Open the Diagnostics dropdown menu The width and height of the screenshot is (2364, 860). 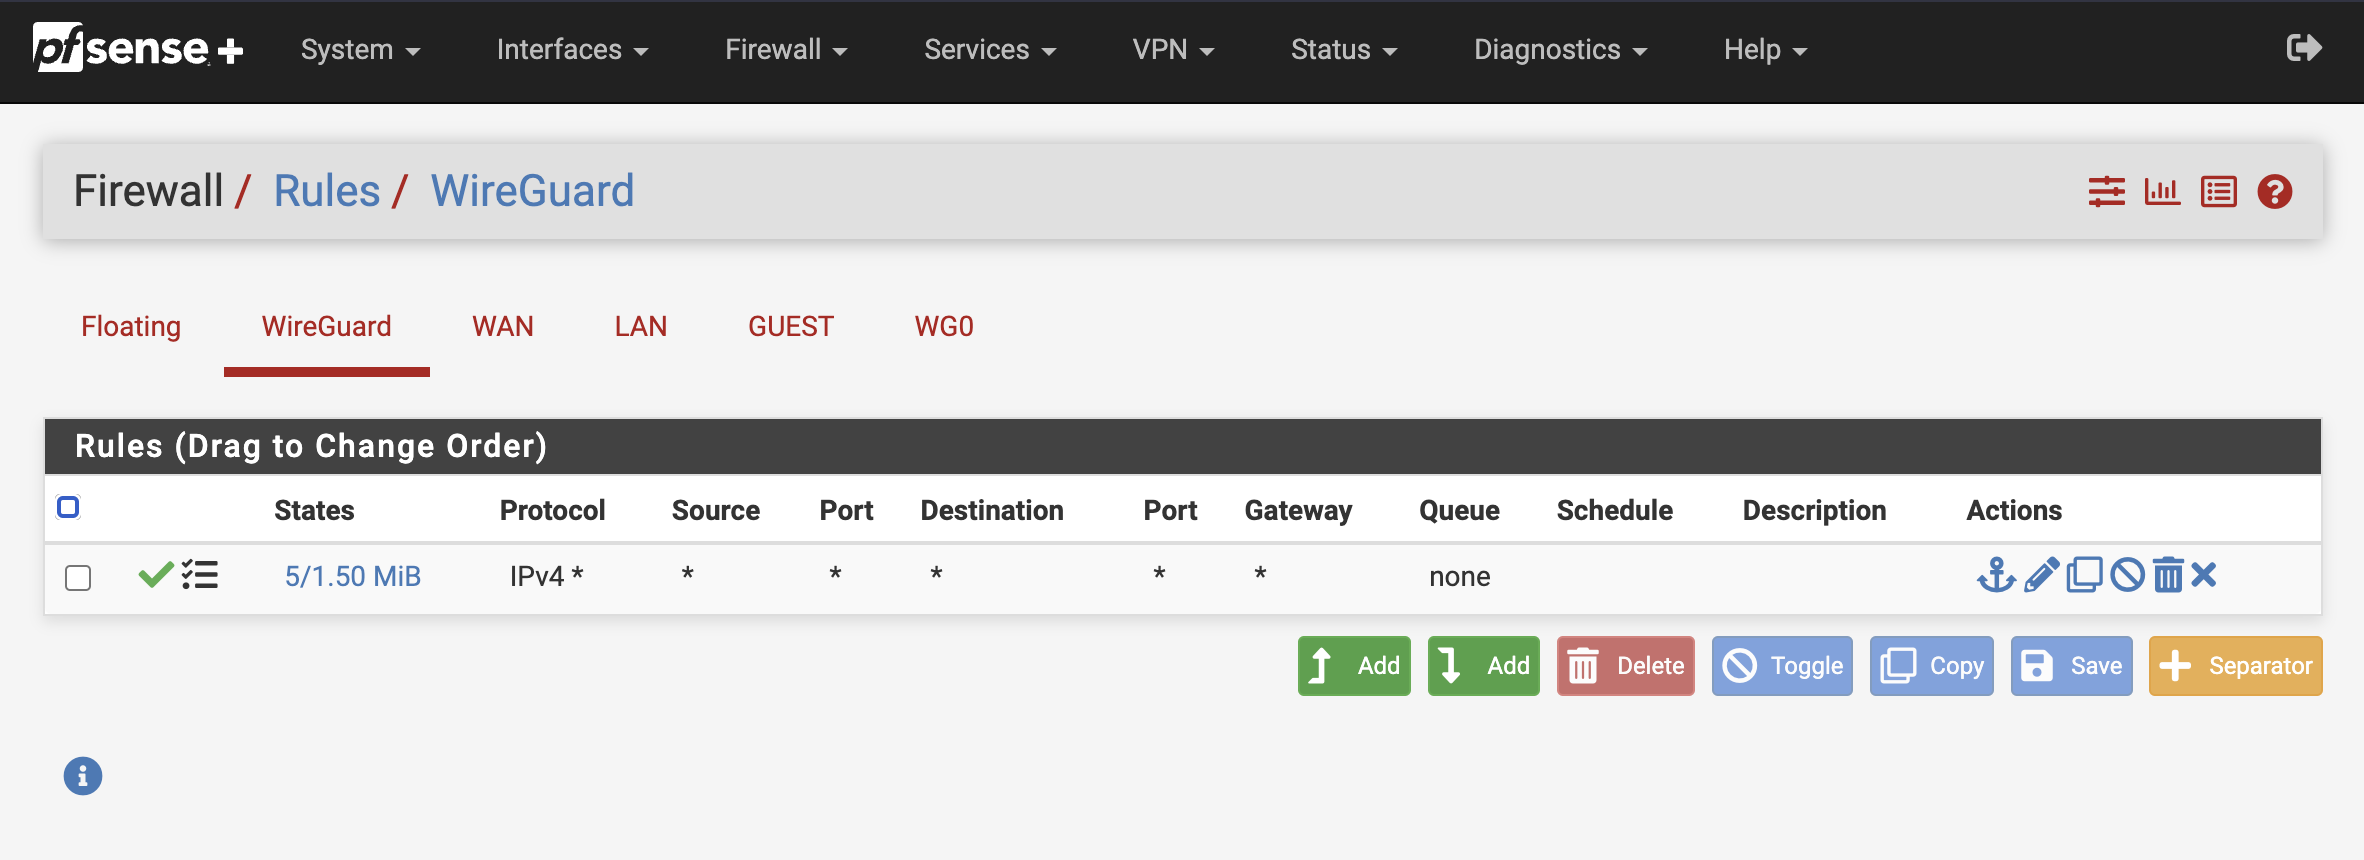coord(1560,50)
